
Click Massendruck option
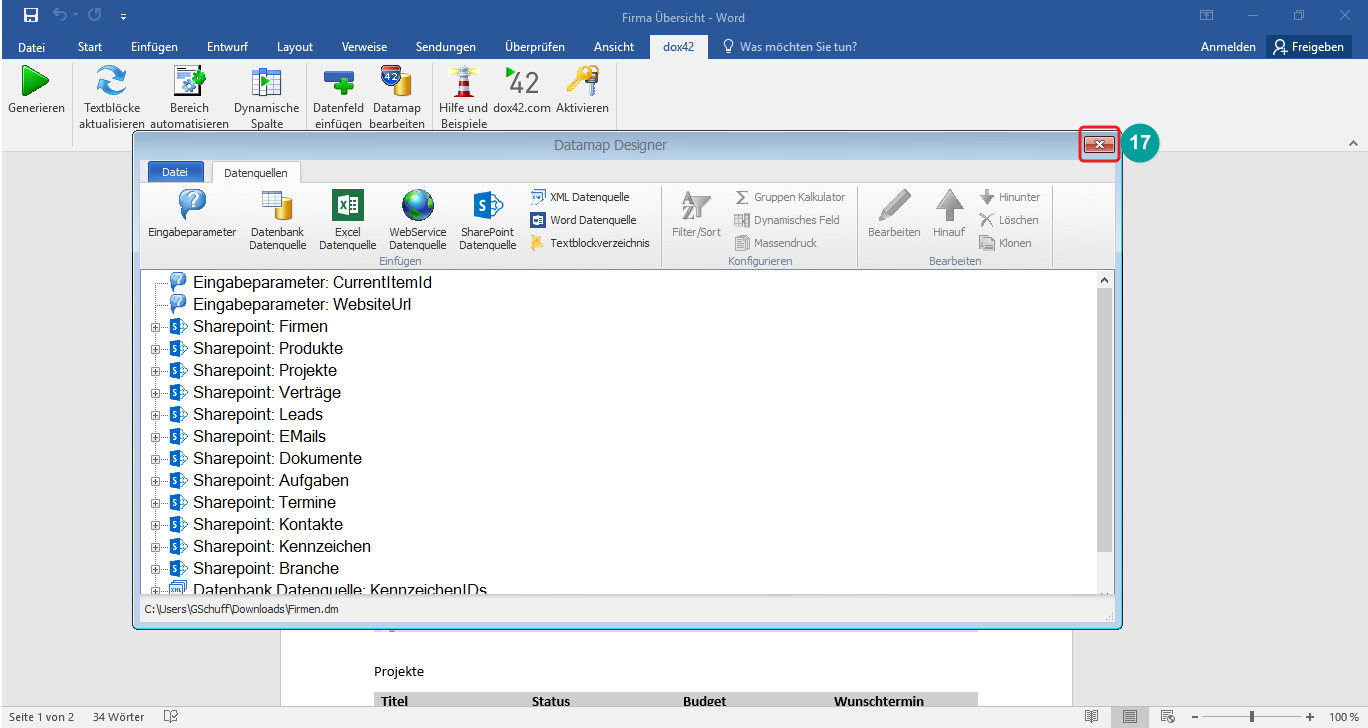(x=775, y=243)
